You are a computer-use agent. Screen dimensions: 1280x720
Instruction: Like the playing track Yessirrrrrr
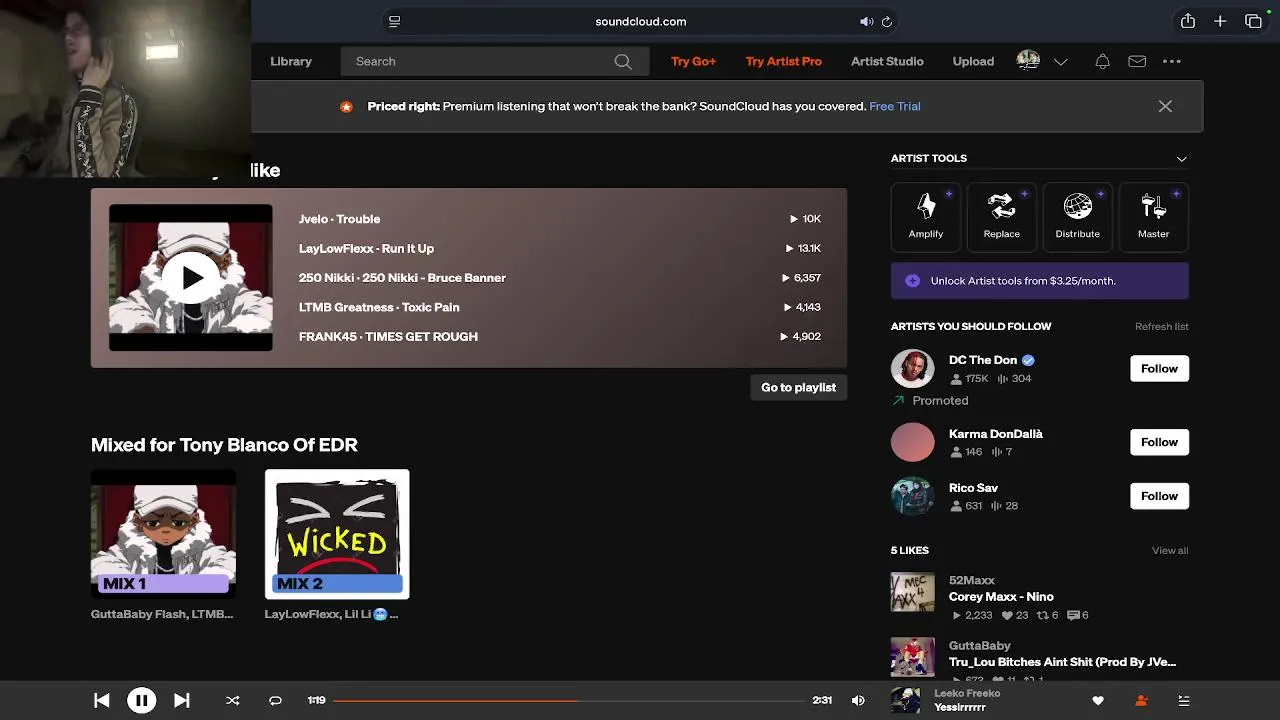tap(1098, 701)
